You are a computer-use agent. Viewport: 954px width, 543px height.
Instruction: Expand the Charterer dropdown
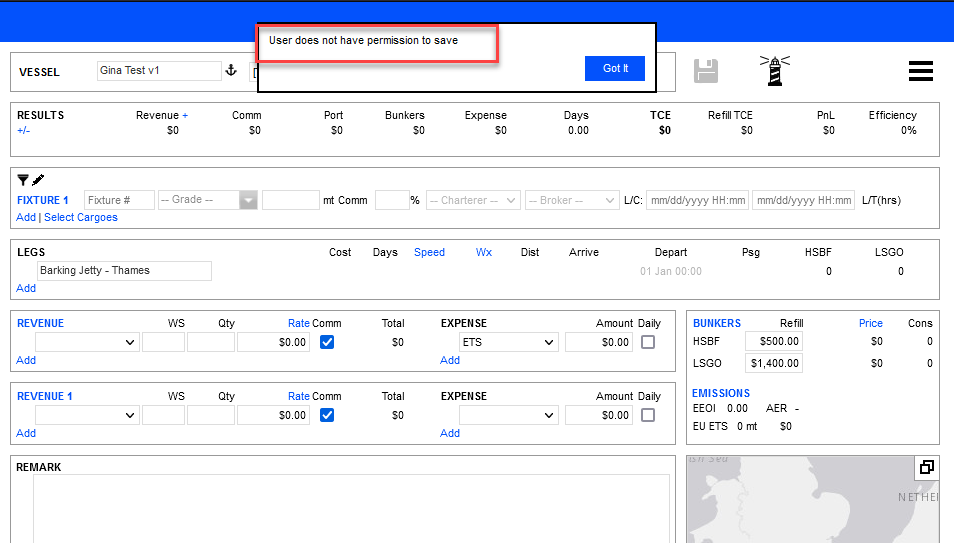473,200
